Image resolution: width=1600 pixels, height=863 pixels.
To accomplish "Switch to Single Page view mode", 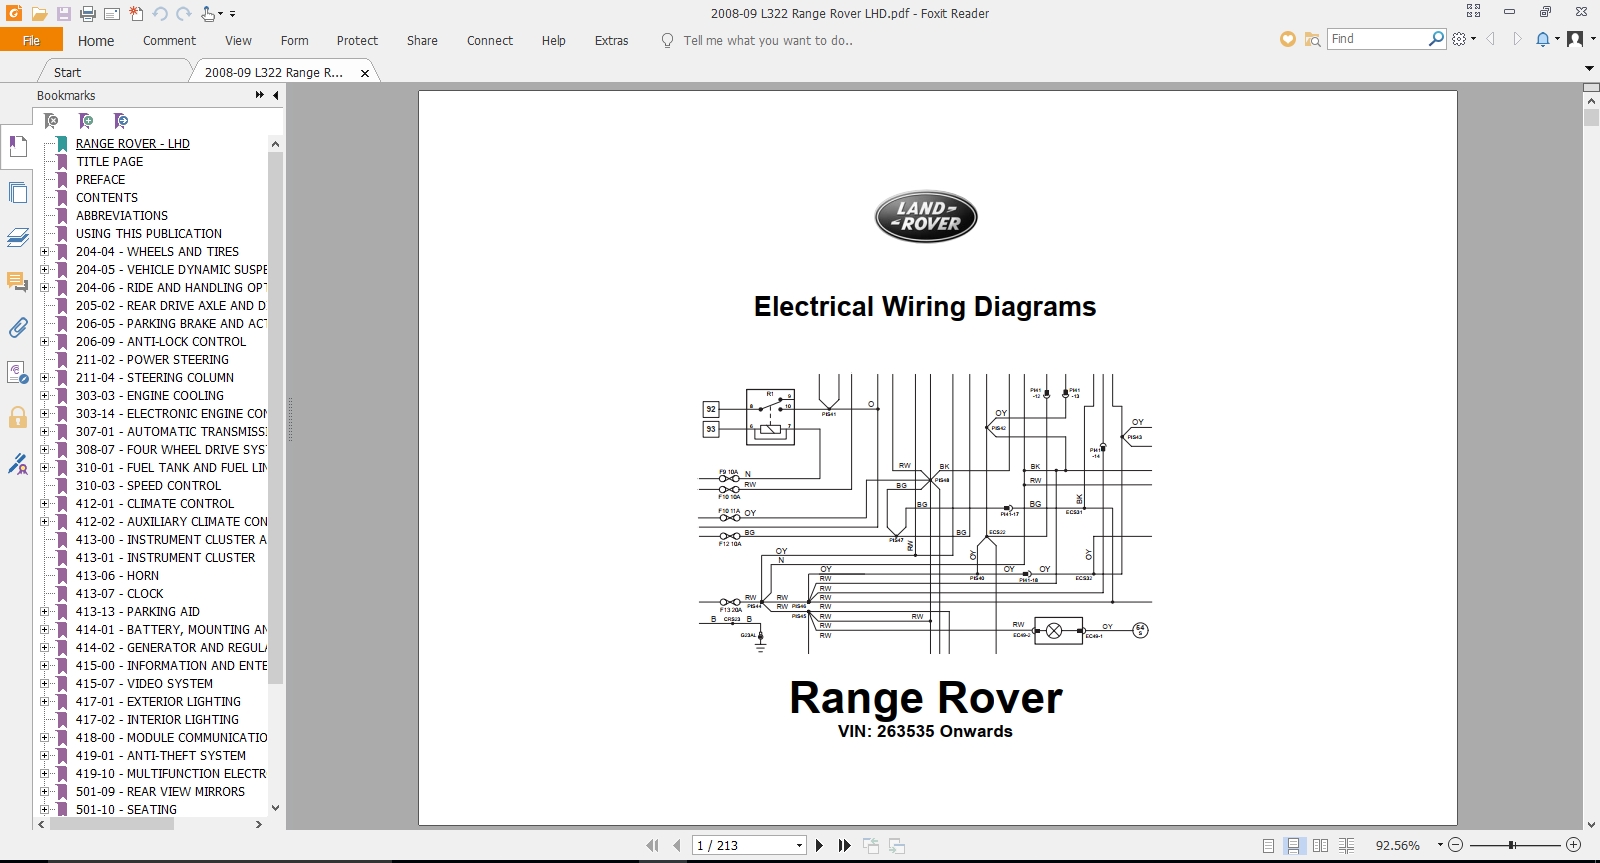I will click(1268, 845).
